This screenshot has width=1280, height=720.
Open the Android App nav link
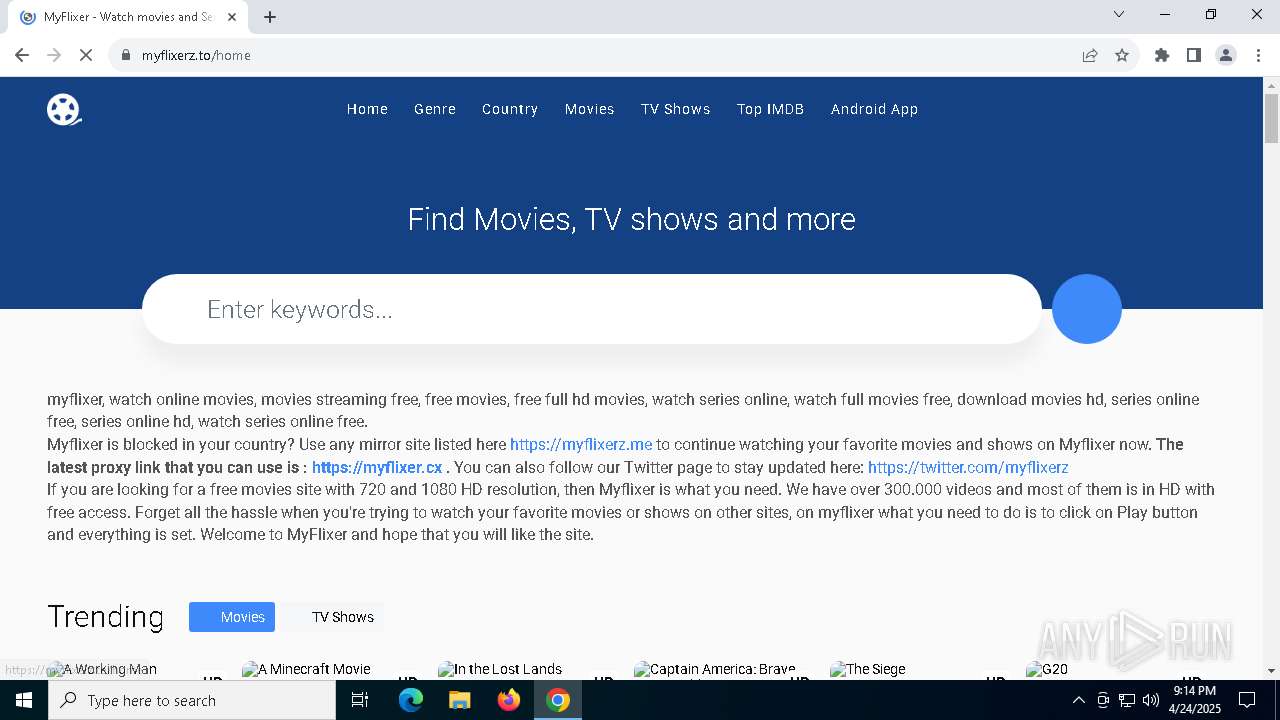874,109
